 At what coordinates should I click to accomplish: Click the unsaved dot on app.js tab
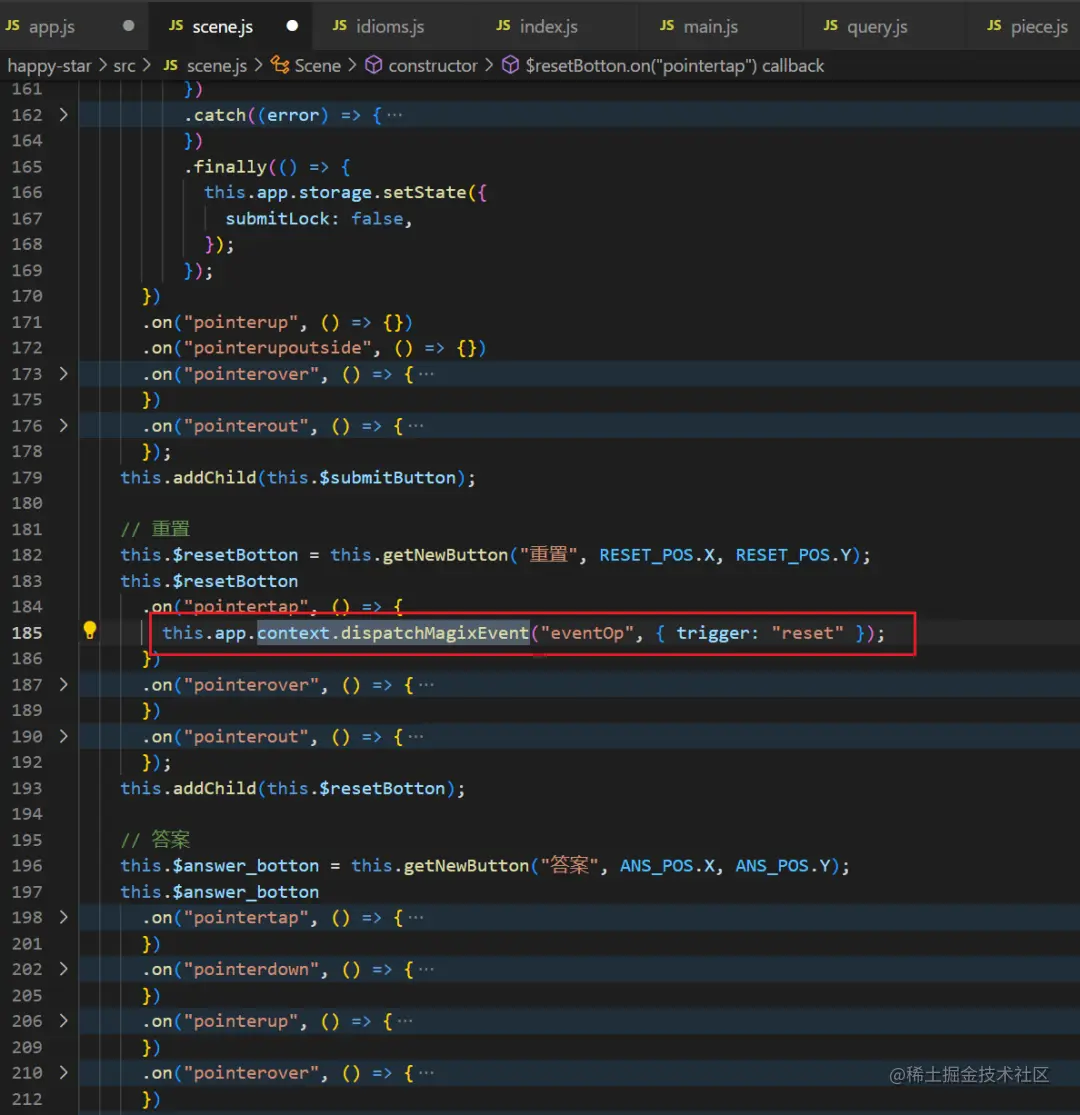click(x=128, y=26)
